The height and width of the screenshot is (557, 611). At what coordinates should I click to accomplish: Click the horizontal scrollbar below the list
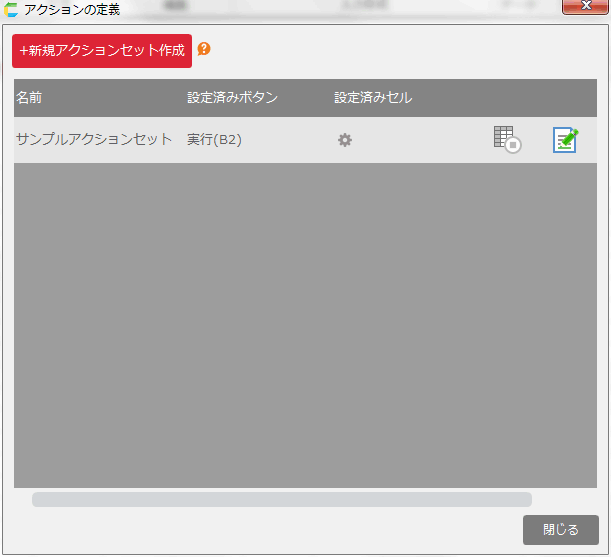click(x=282, y=499)
